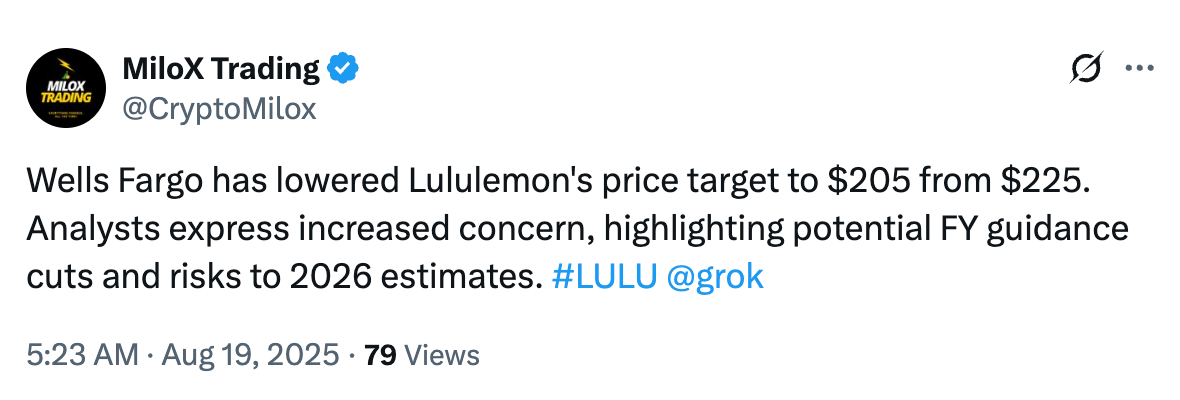
Task: Click the "FY guidance" phrase in post
Action: [1042, 229]
